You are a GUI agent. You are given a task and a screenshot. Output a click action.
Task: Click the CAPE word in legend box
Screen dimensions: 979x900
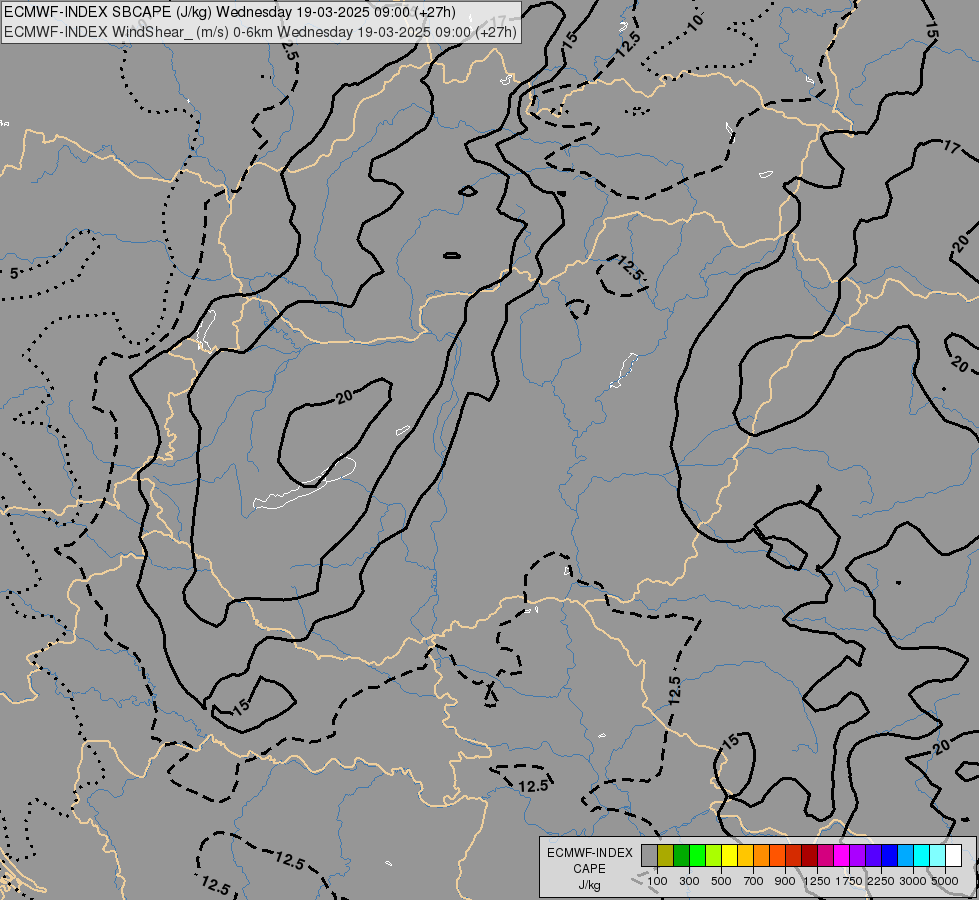pos(589,869)
